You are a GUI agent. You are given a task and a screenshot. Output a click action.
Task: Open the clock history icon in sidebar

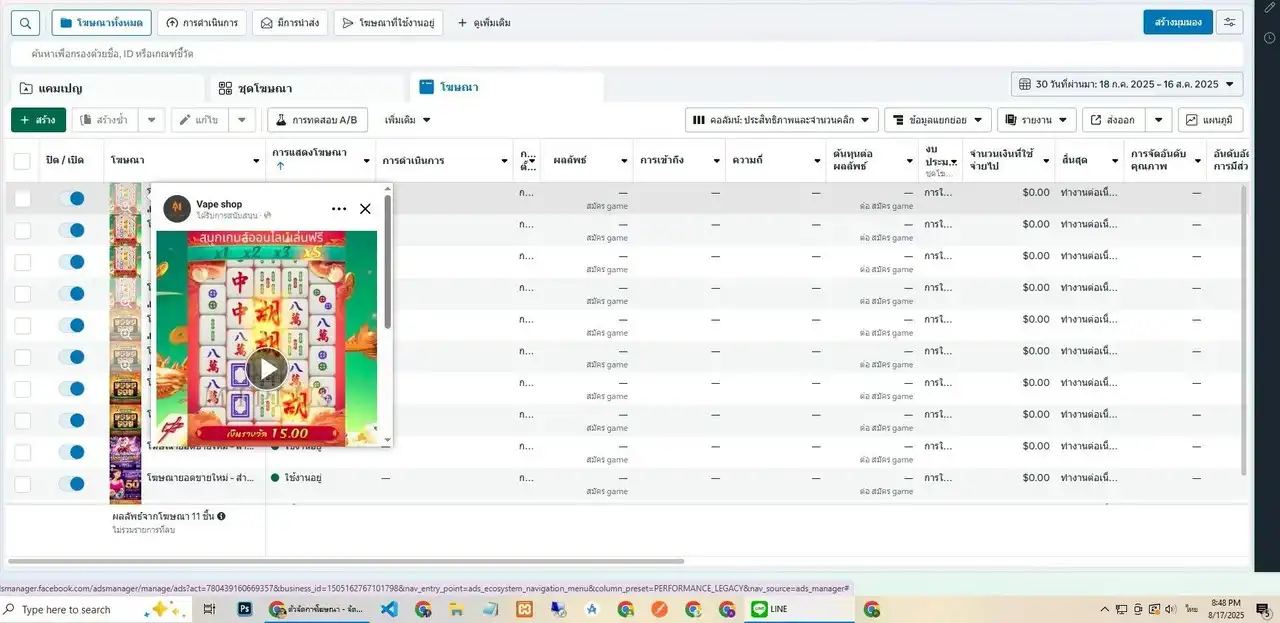pos(1269,38)
